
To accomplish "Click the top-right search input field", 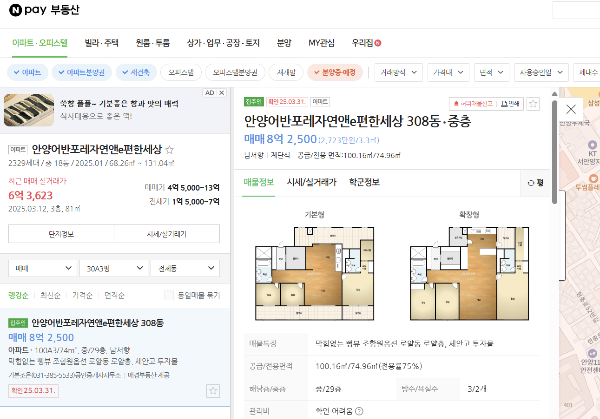I will pos(576,10).
